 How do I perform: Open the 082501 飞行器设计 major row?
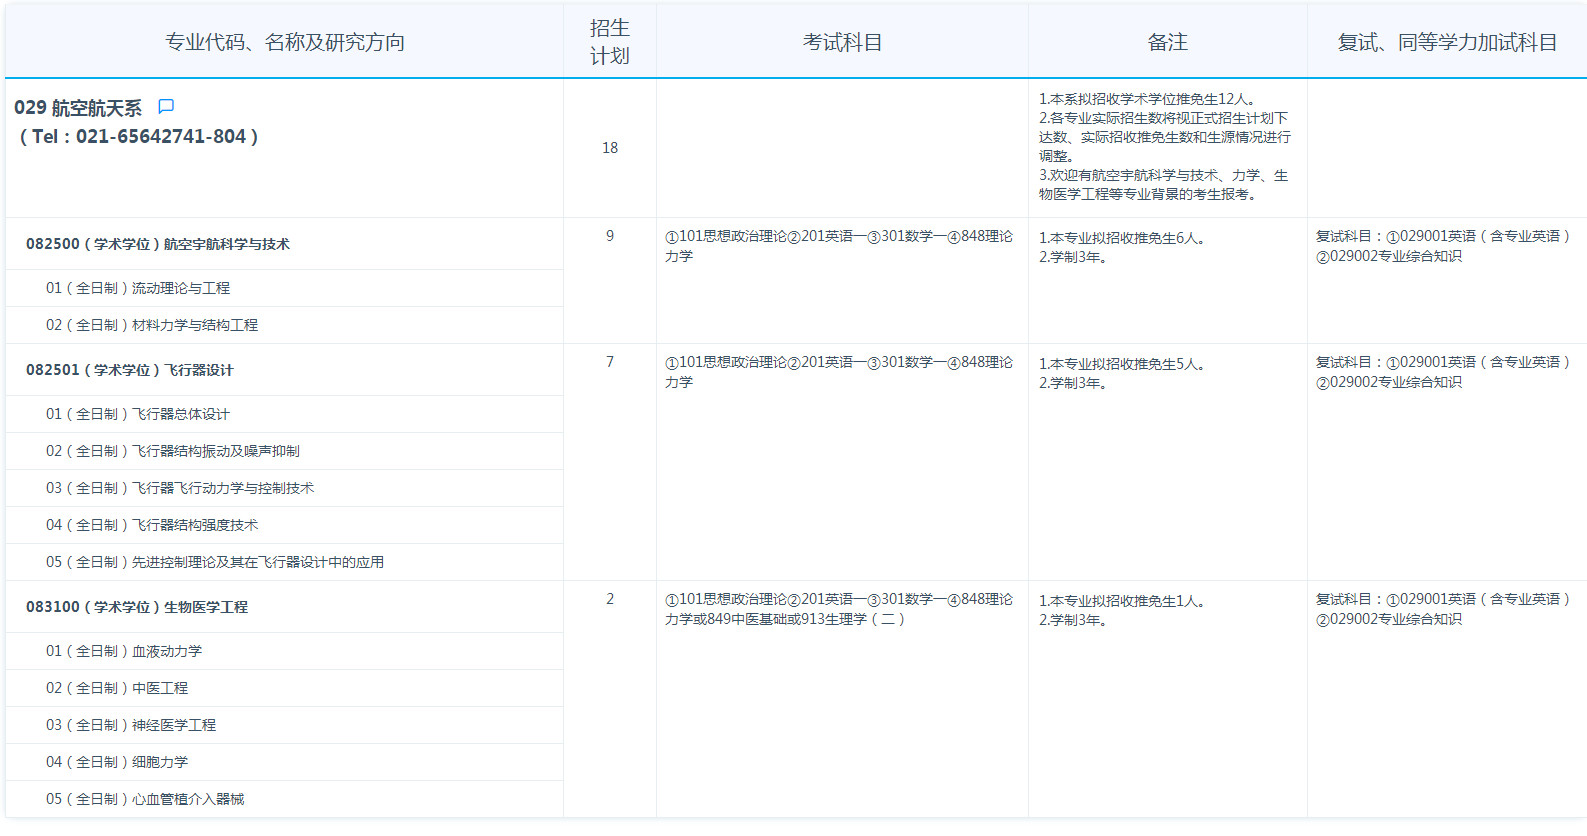point(130,370)
